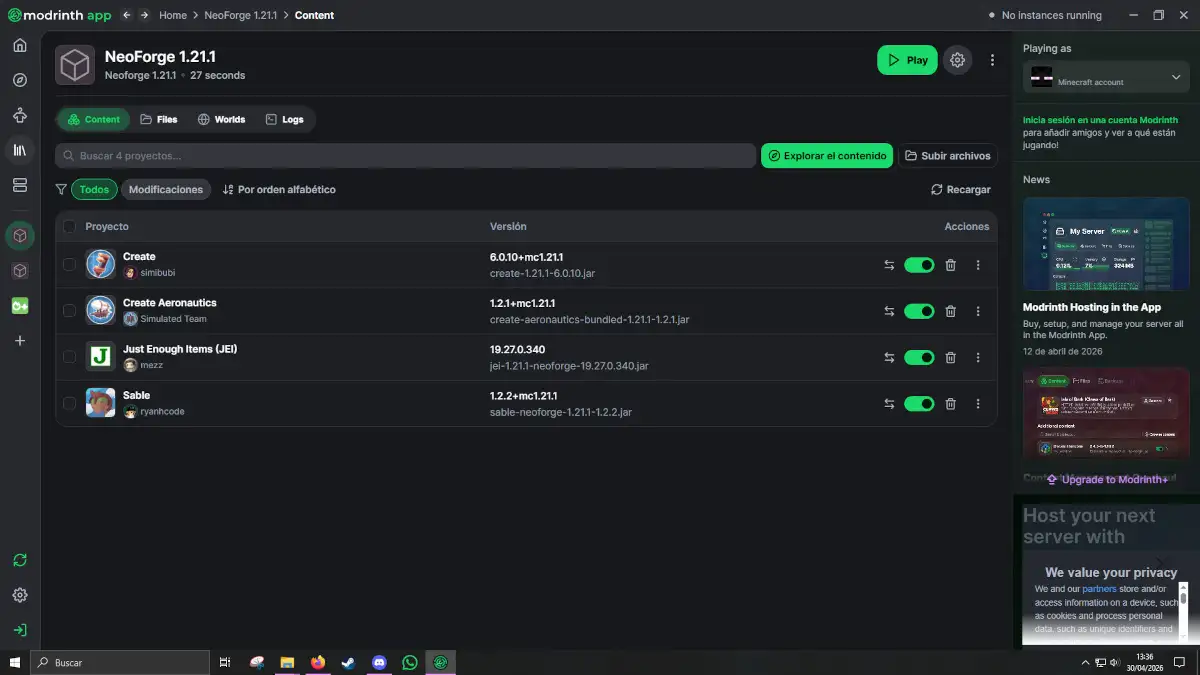Screen dimensions: 1200x675
Task: Open more options menu for Create mod
Action: point(978,265)
